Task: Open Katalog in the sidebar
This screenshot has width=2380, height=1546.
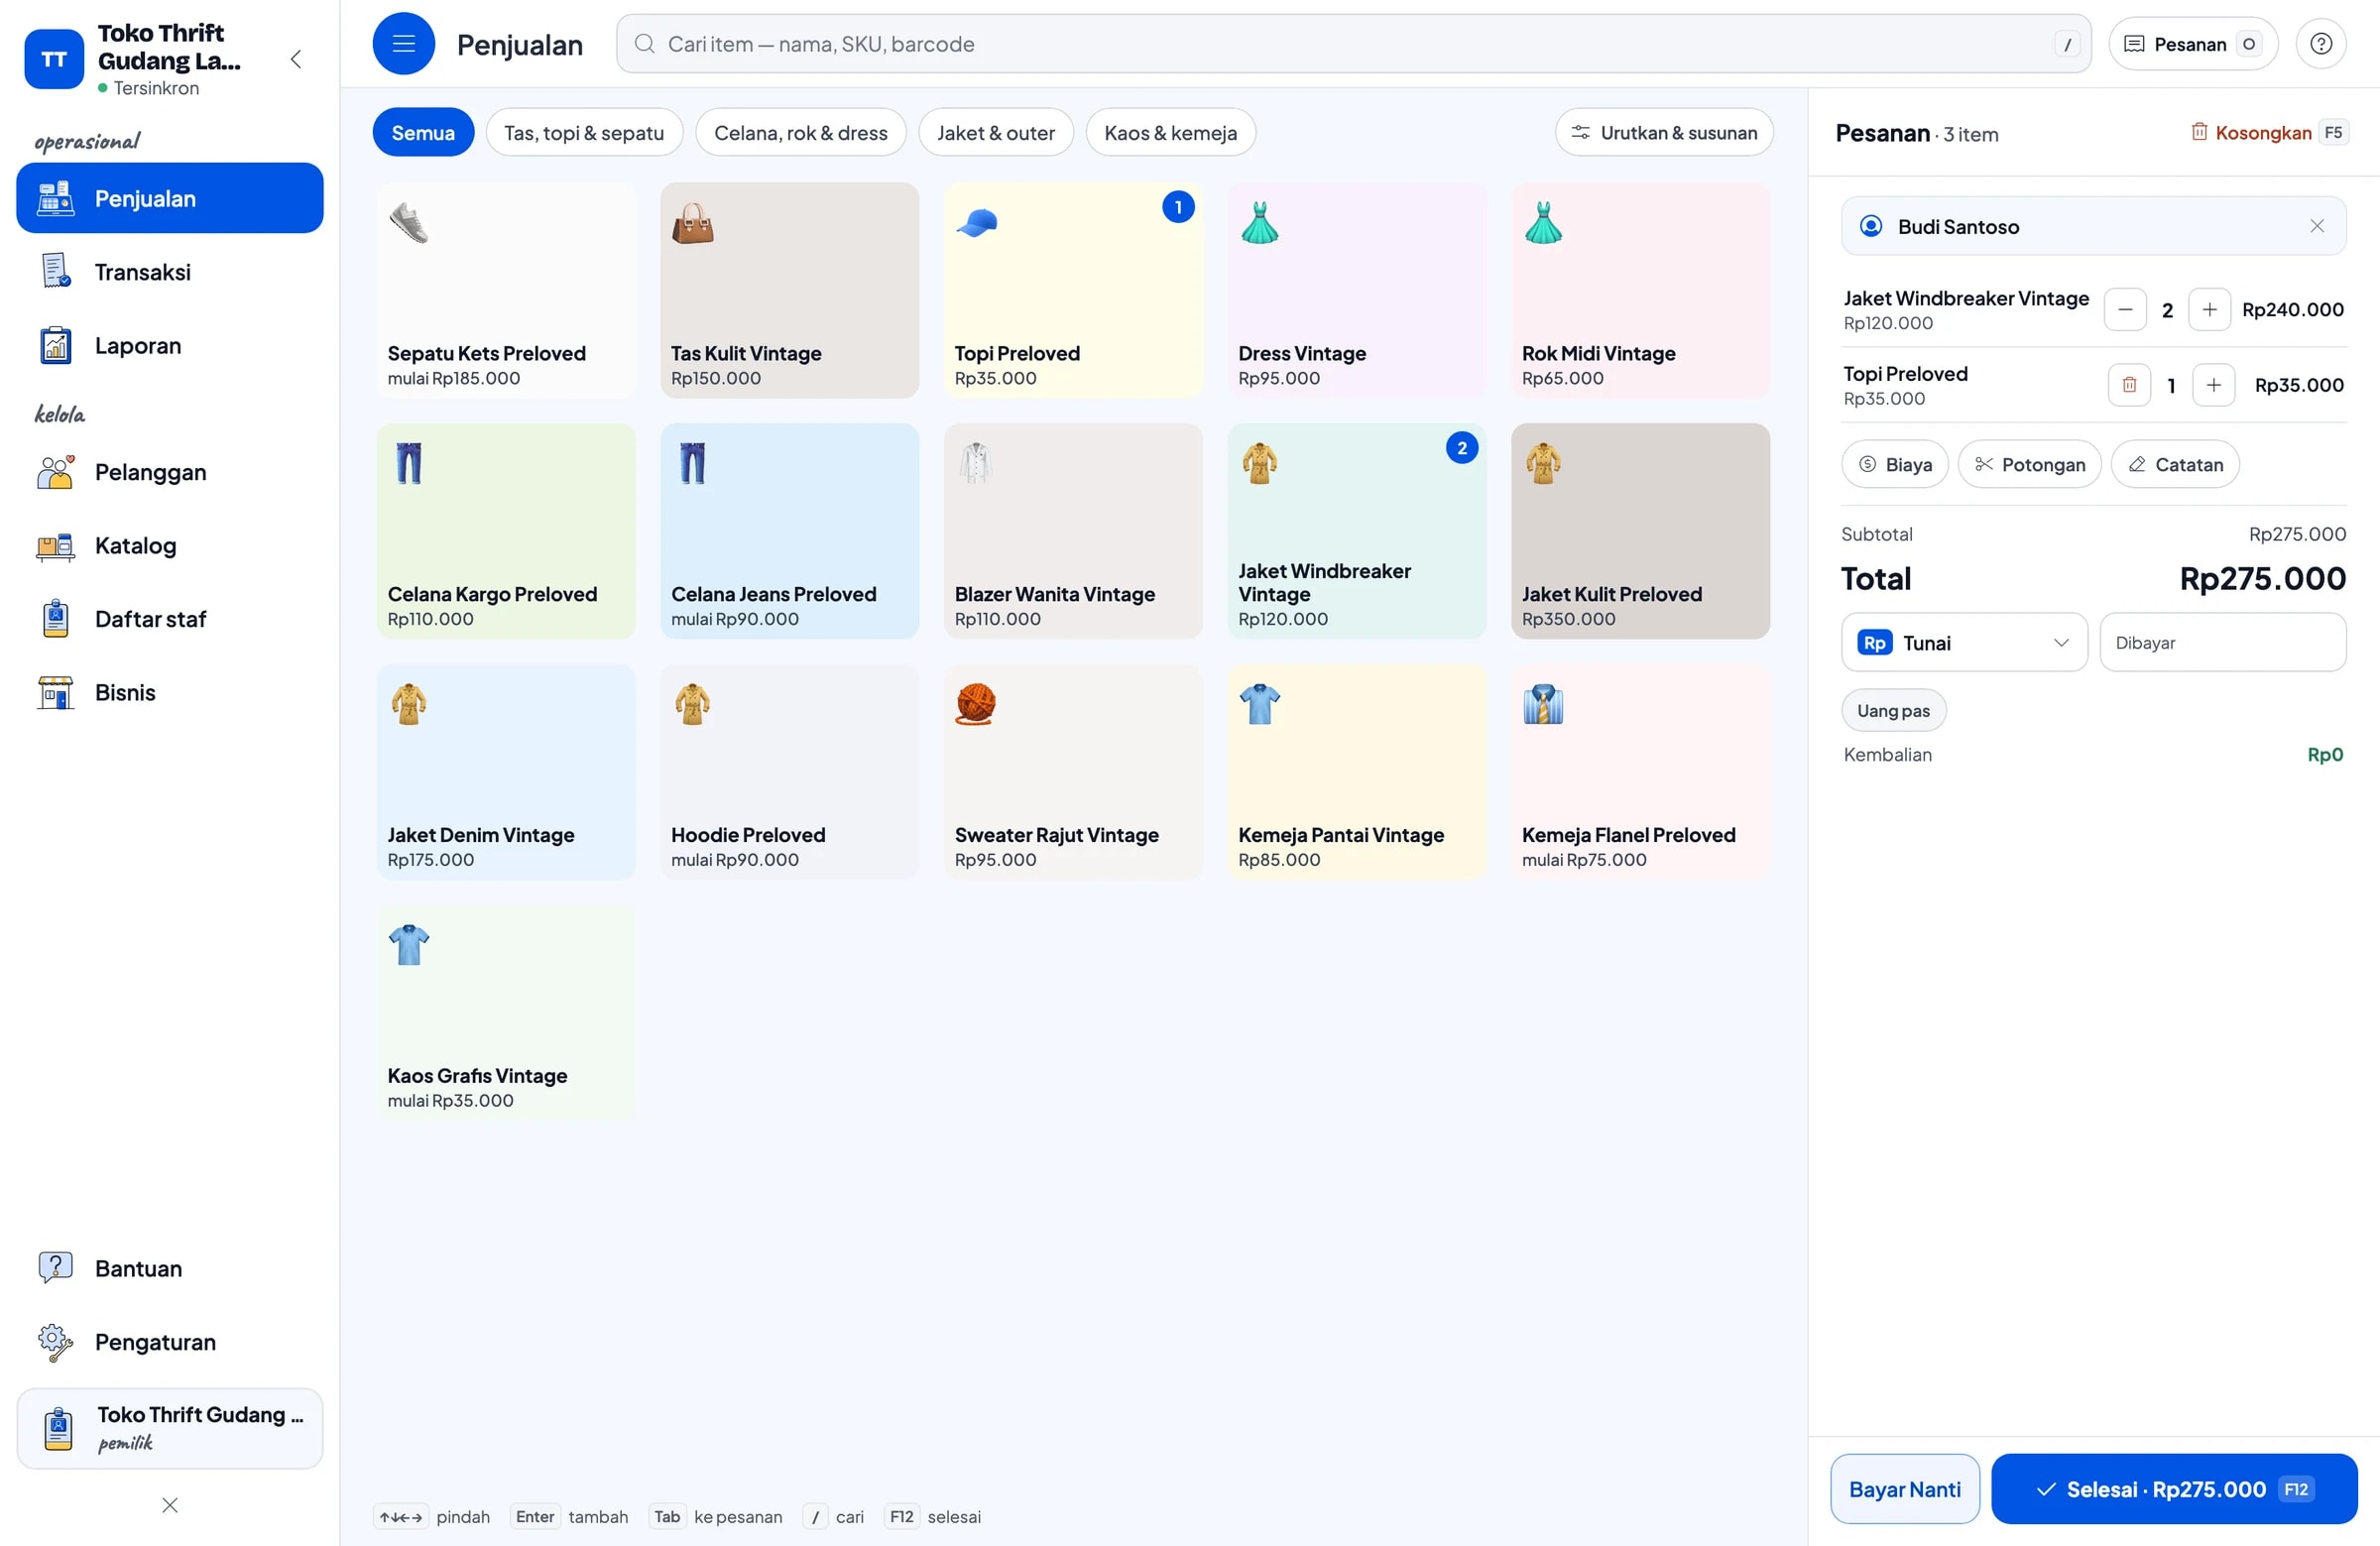Action: 170,546
